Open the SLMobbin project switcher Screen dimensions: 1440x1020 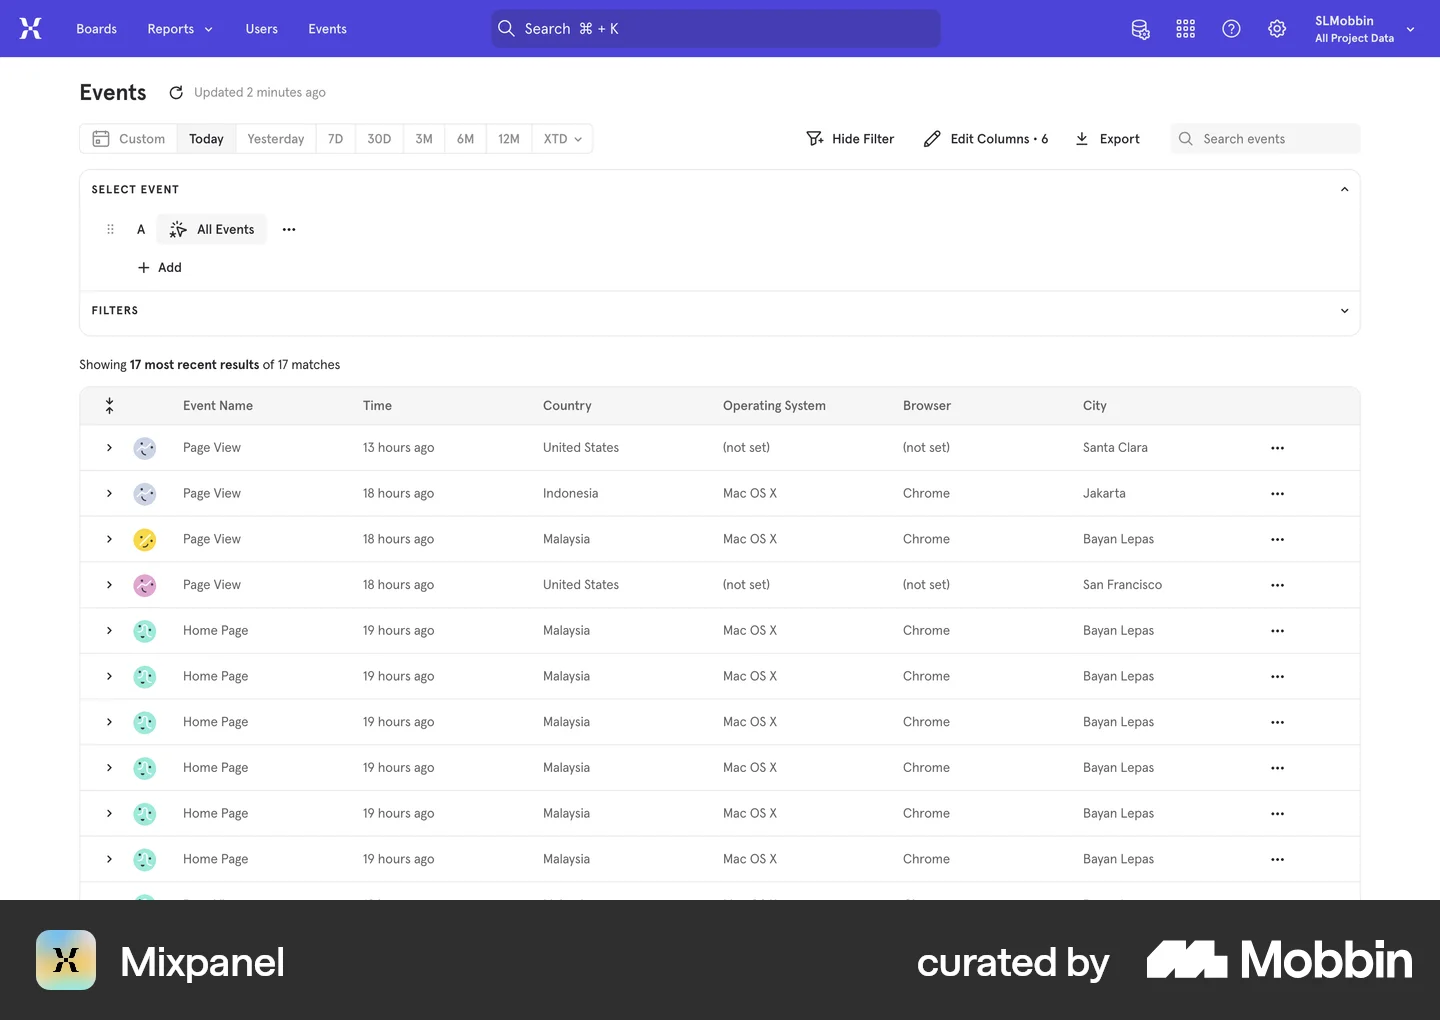click(1364, 29)
